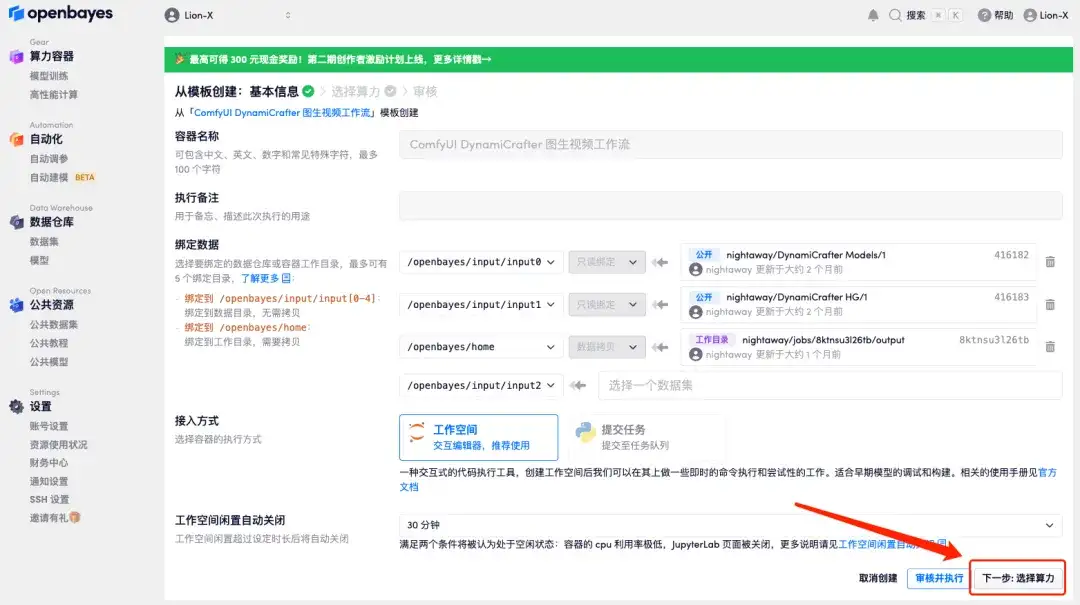Viewport: 1080px width, 605px height.
Task: Open the ComfyUI DynamiCrafter template link
Action: tap(282, 112)
